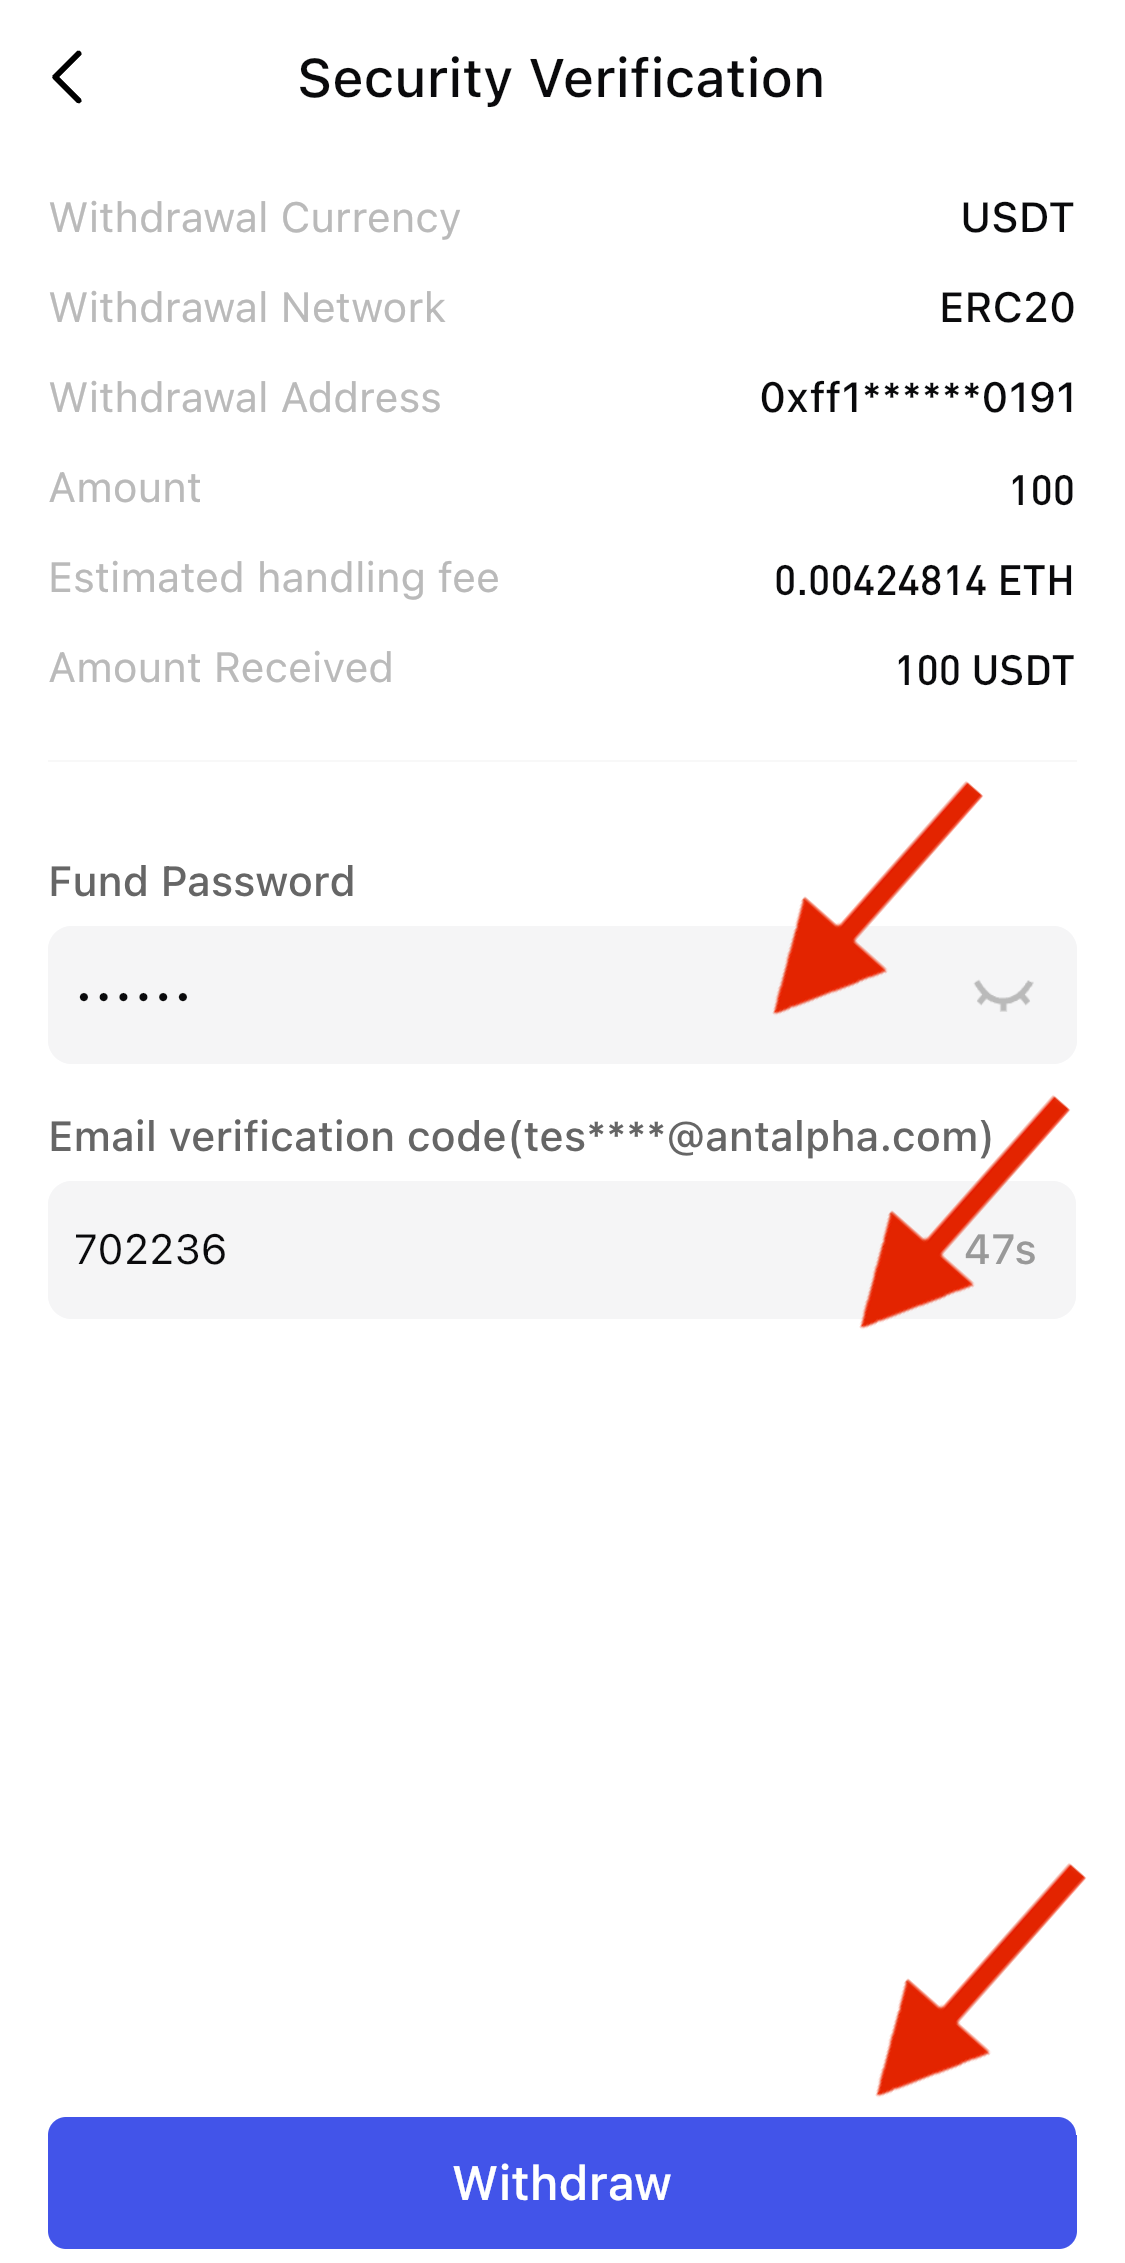
Task: Tap the Amount Received 100 USDT row
Action: pos(983,669)
